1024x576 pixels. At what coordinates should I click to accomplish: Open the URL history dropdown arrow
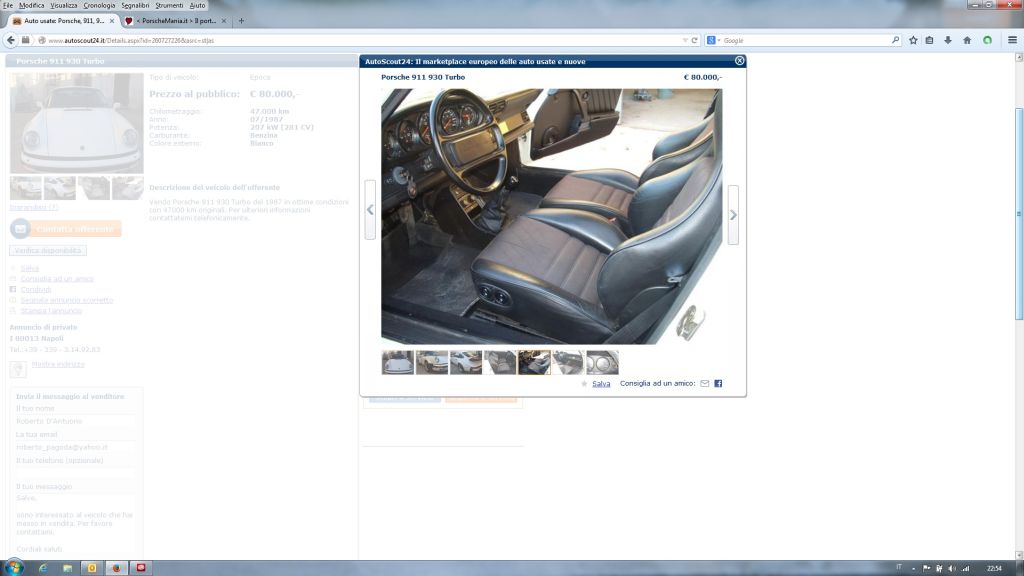pyautogui.click(x=685, y=40)
